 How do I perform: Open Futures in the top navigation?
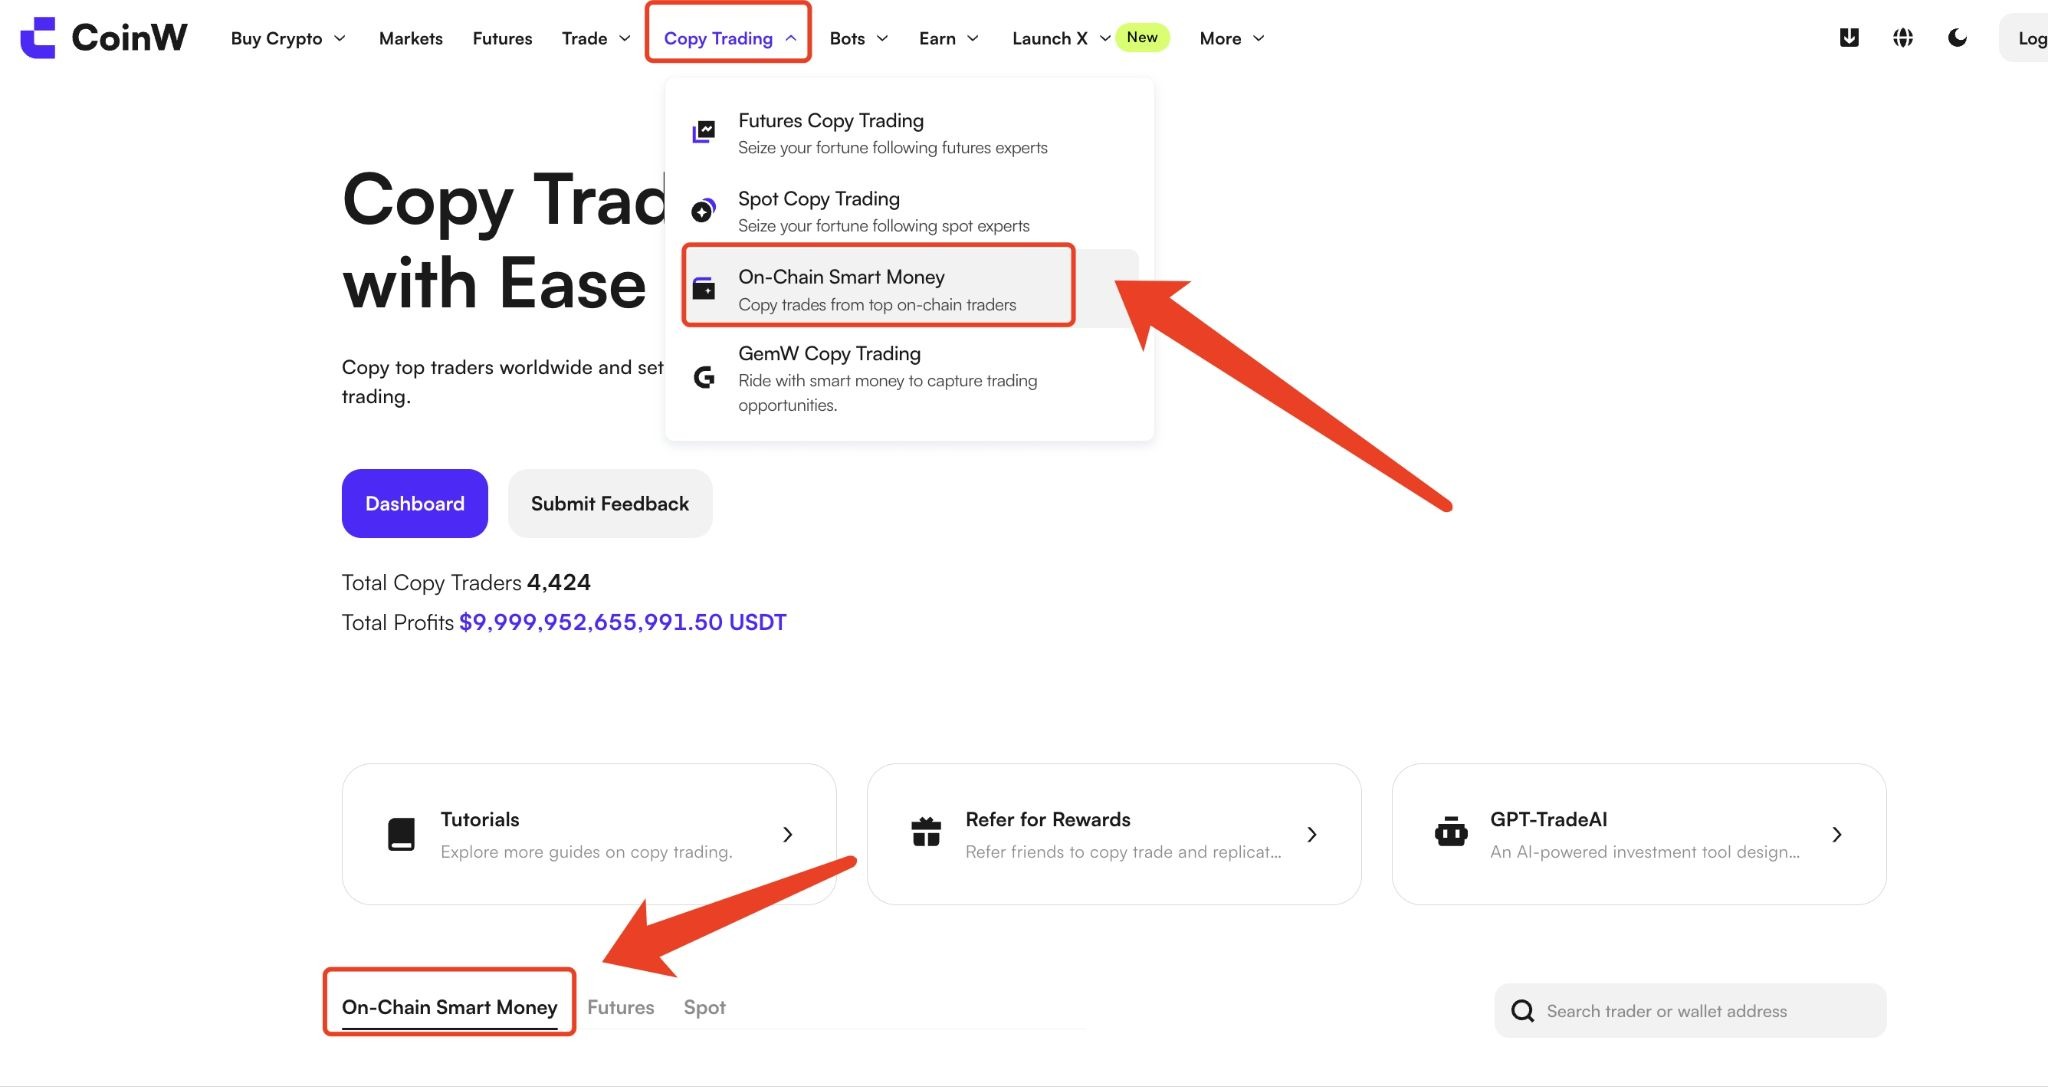coord(502,38)
